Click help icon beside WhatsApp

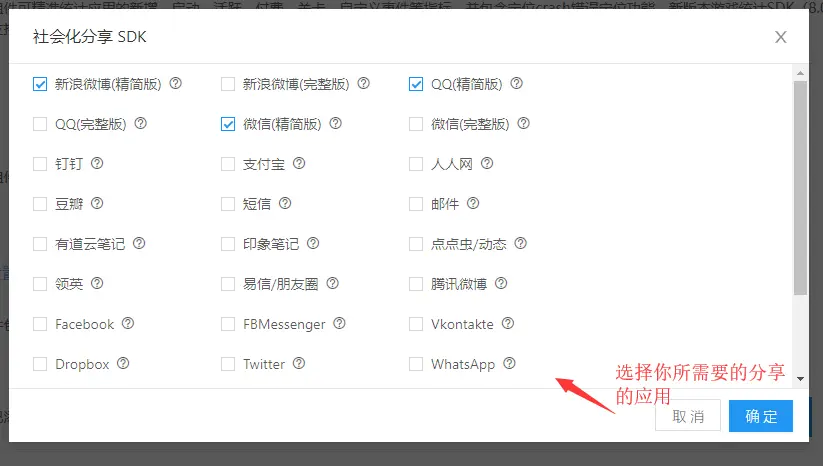510,363
